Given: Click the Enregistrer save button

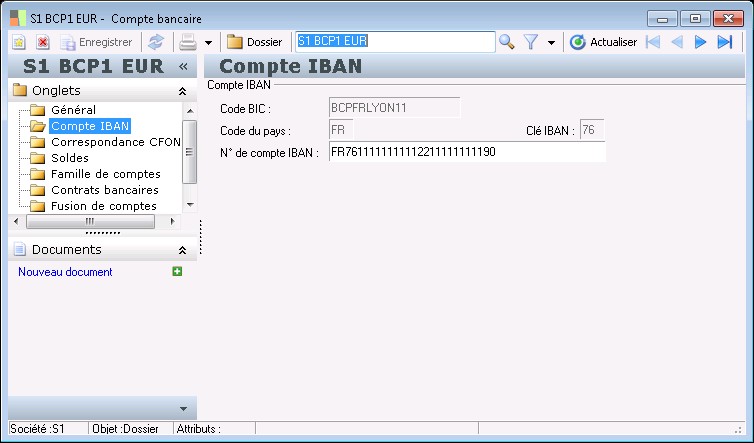Looking at the screenshot, I should pyautogui.click(x=96, y=42).
